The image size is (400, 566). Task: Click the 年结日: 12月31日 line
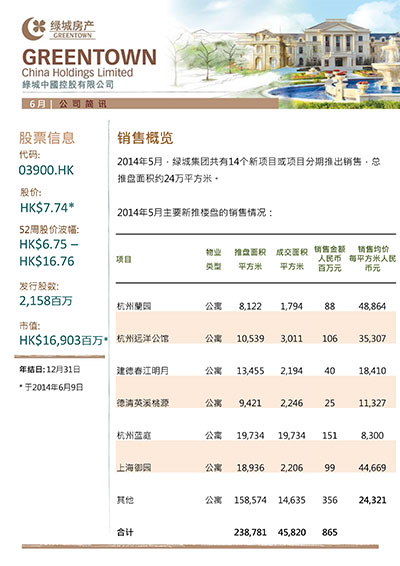[50, 369]
